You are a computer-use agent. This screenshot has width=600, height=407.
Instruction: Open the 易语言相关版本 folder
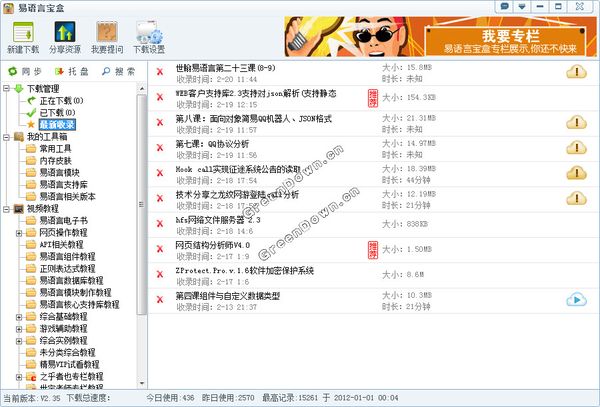point(67,197)
